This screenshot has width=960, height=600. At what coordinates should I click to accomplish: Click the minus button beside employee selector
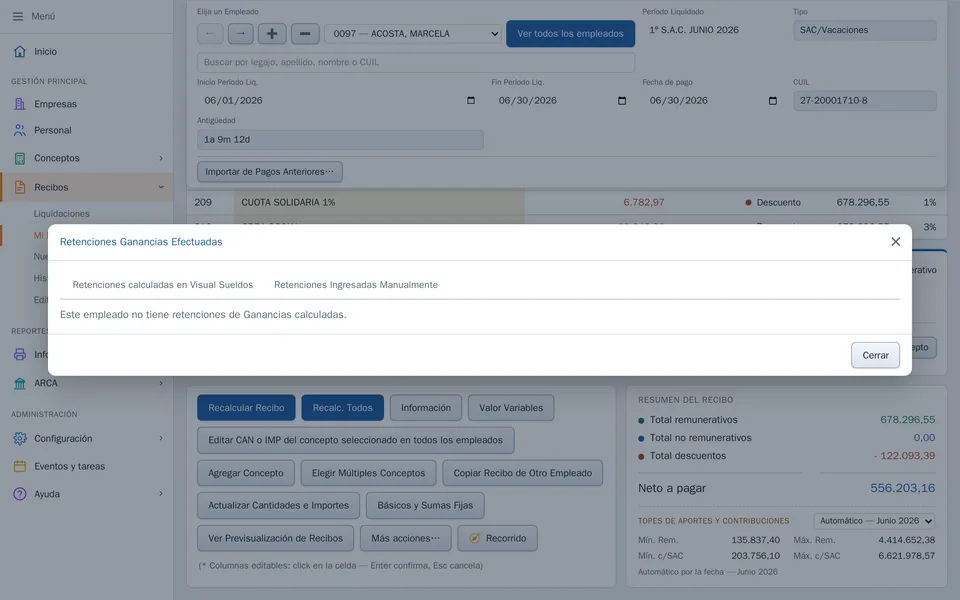305,34
